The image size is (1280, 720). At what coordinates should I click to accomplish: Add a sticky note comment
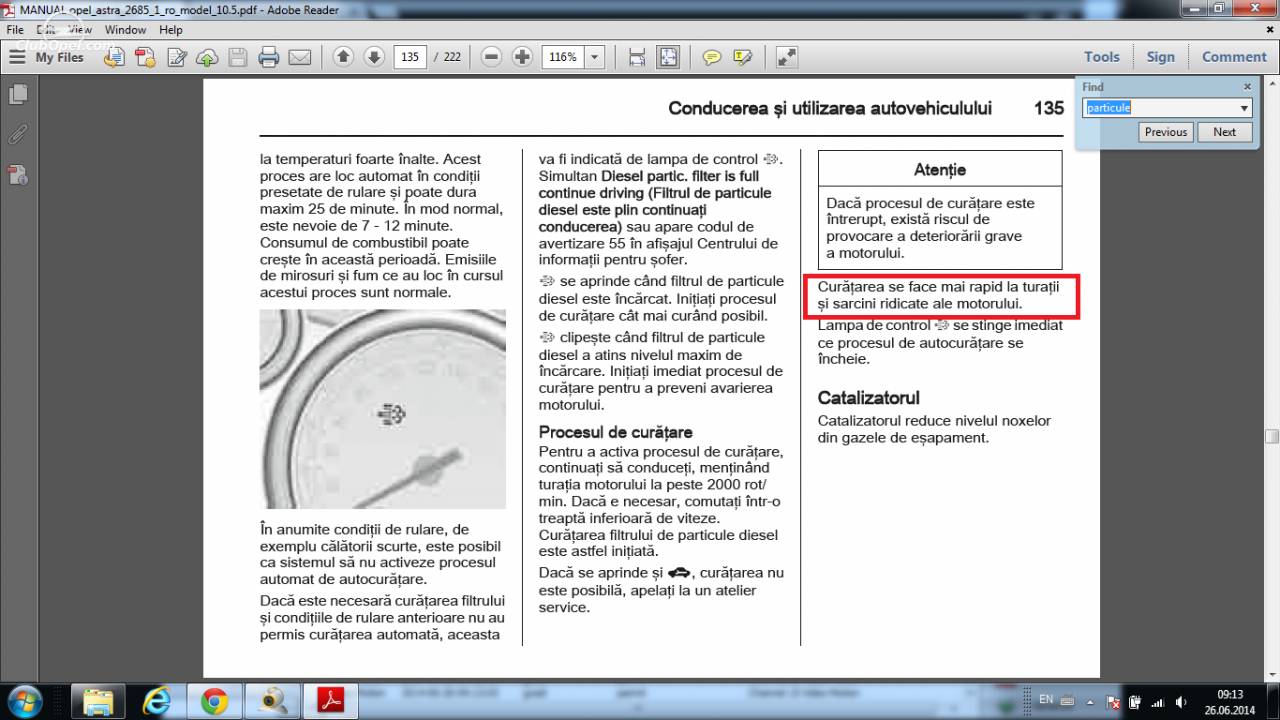point(712,57)
